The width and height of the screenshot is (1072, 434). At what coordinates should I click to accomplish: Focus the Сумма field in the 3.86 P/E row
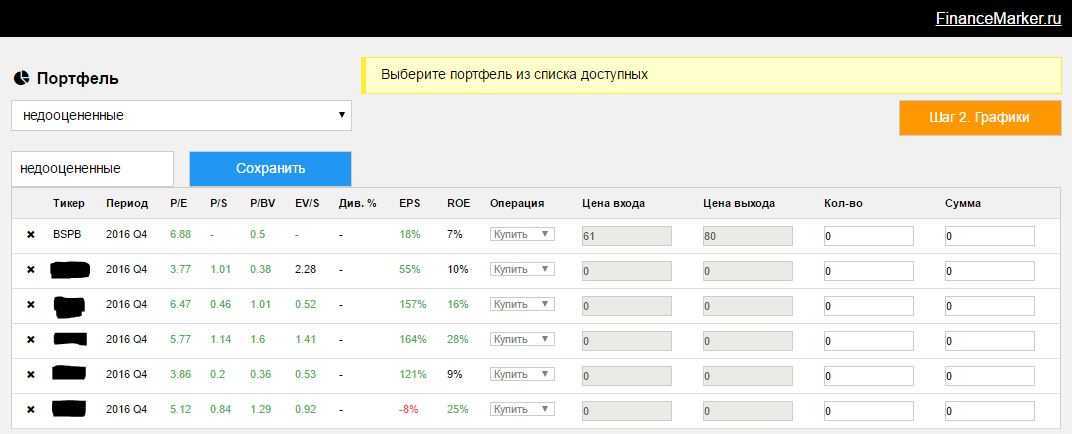[989, 376]
